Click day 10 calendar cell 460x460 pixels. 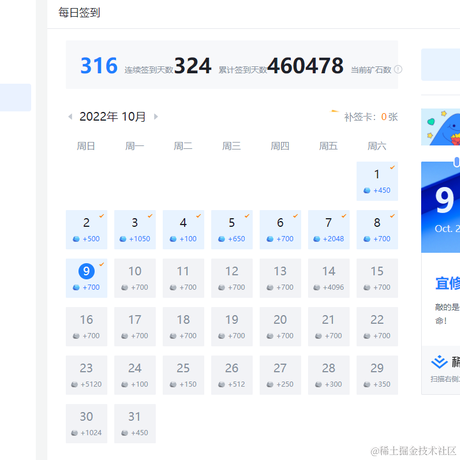coord(135,278)
